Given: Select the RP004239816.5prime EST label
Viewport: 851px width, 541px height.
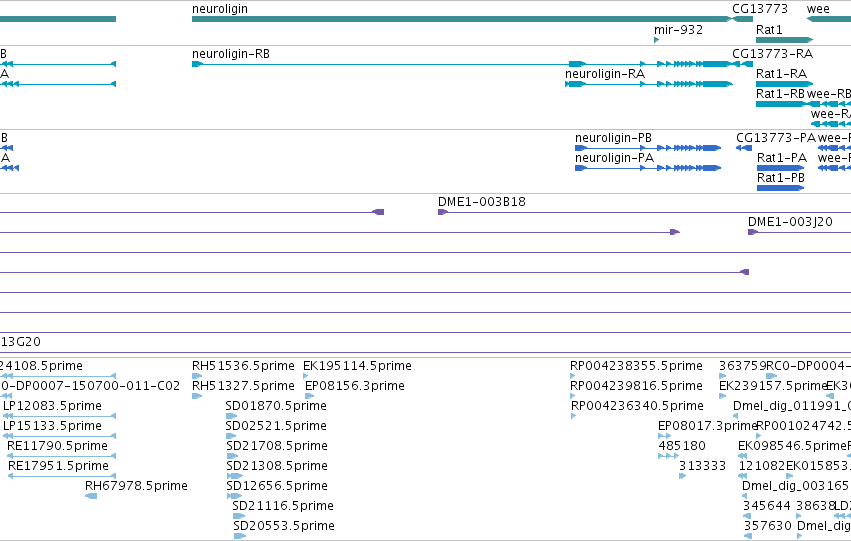Looking at the screenshot, I should click(x=636, y=386).
